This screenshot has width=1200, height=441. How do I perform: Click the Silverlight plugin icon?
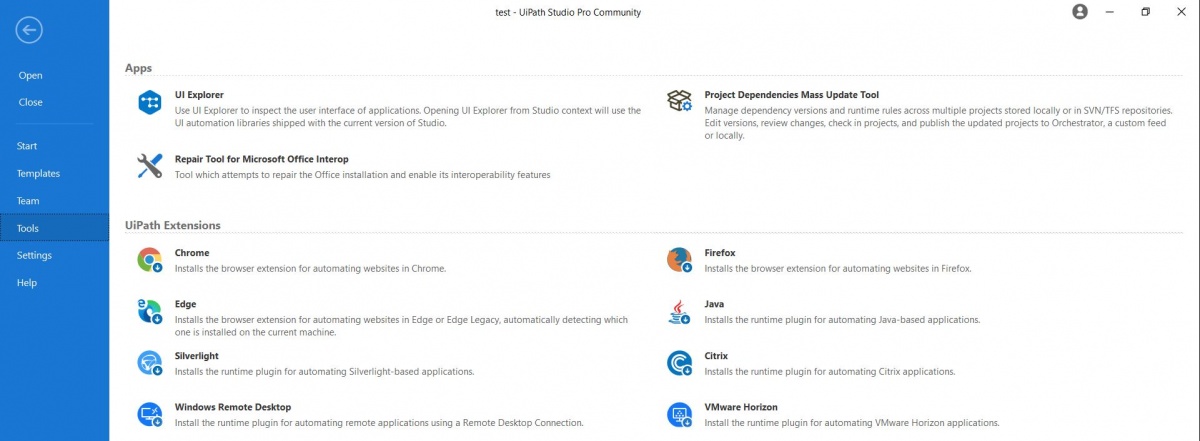click(x=150, y=363)
